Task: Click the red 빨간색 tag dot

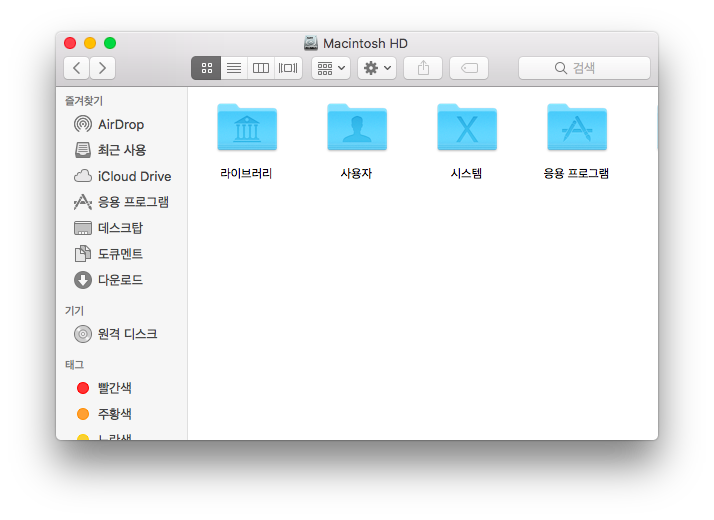Action: 83,388
